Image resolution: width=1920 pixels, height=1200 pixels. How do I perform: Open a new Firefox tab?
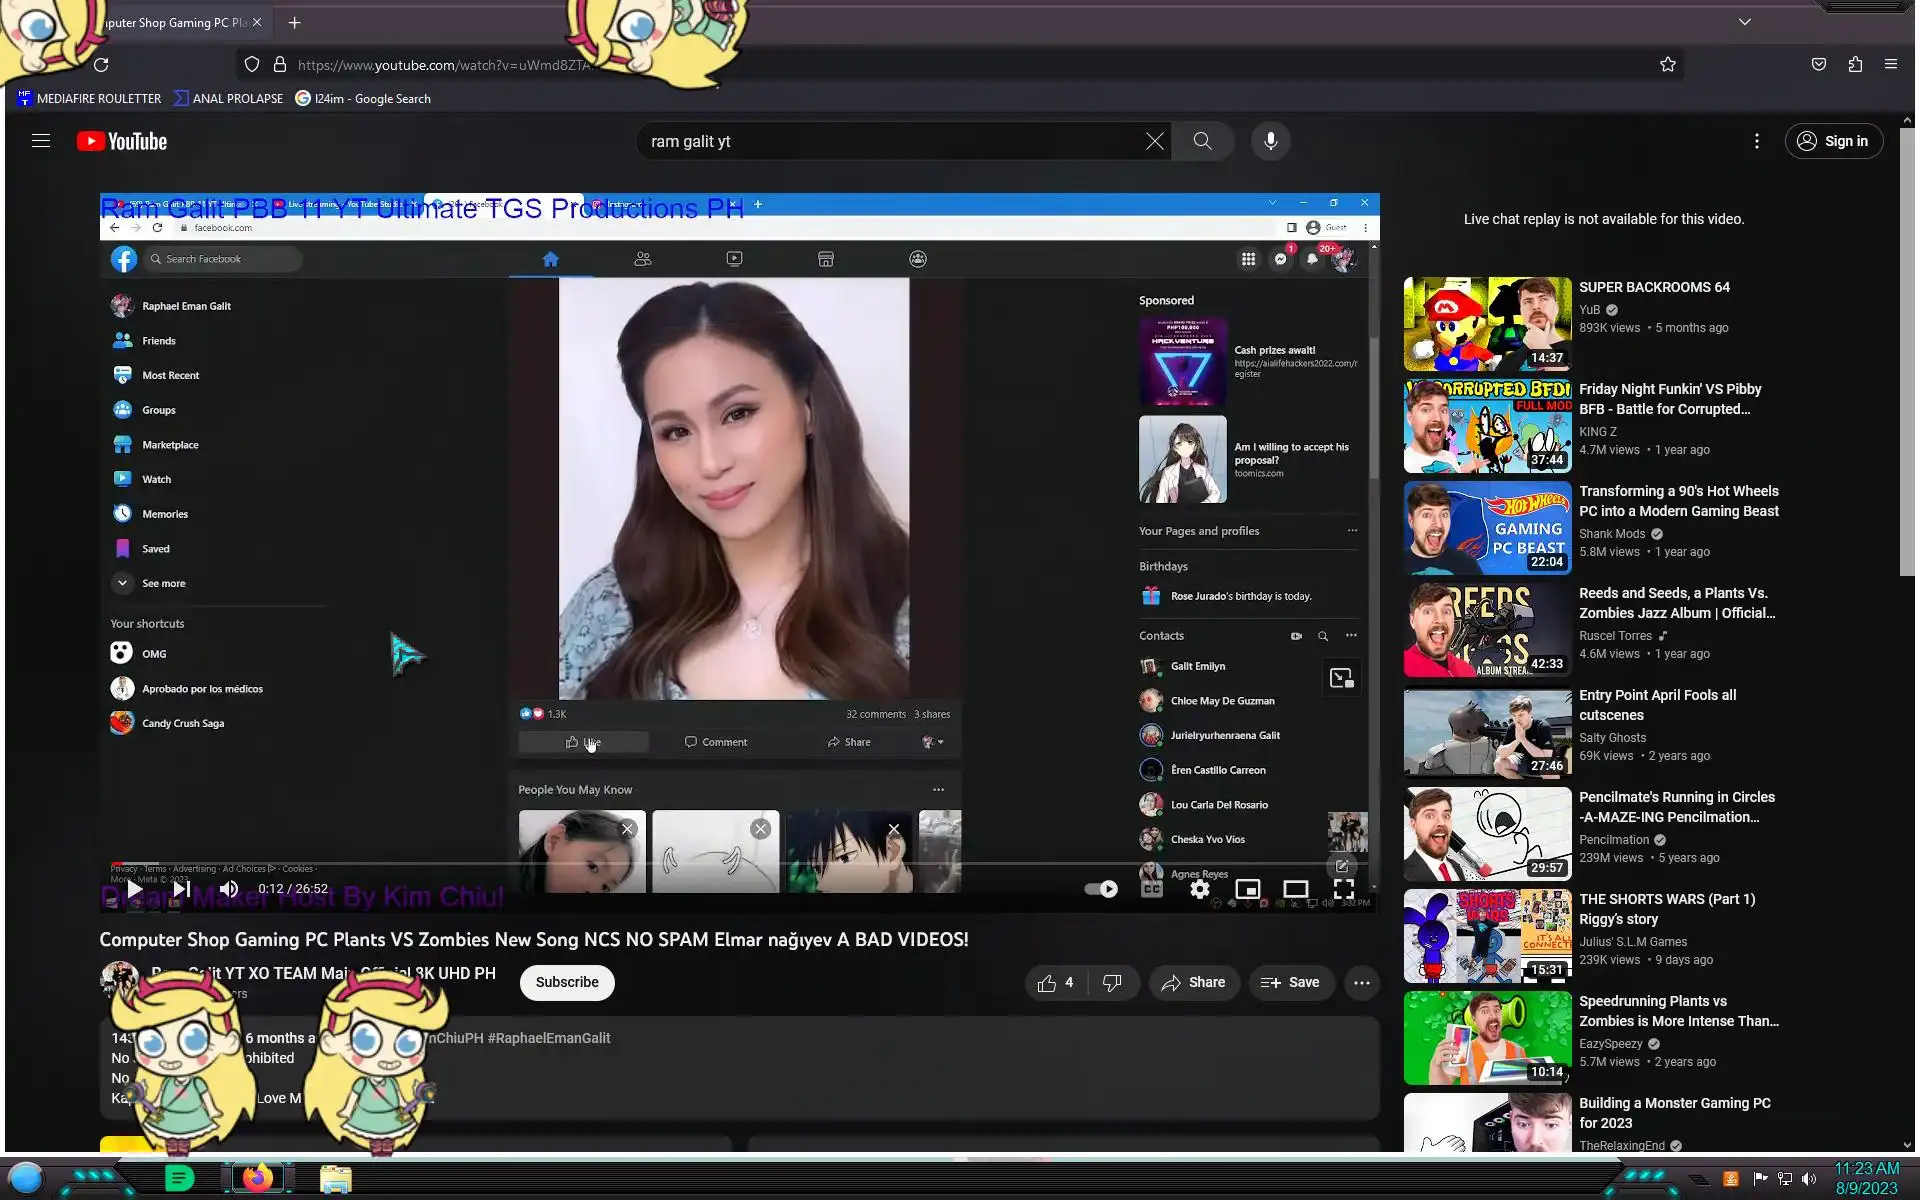(x=294, y=22)
